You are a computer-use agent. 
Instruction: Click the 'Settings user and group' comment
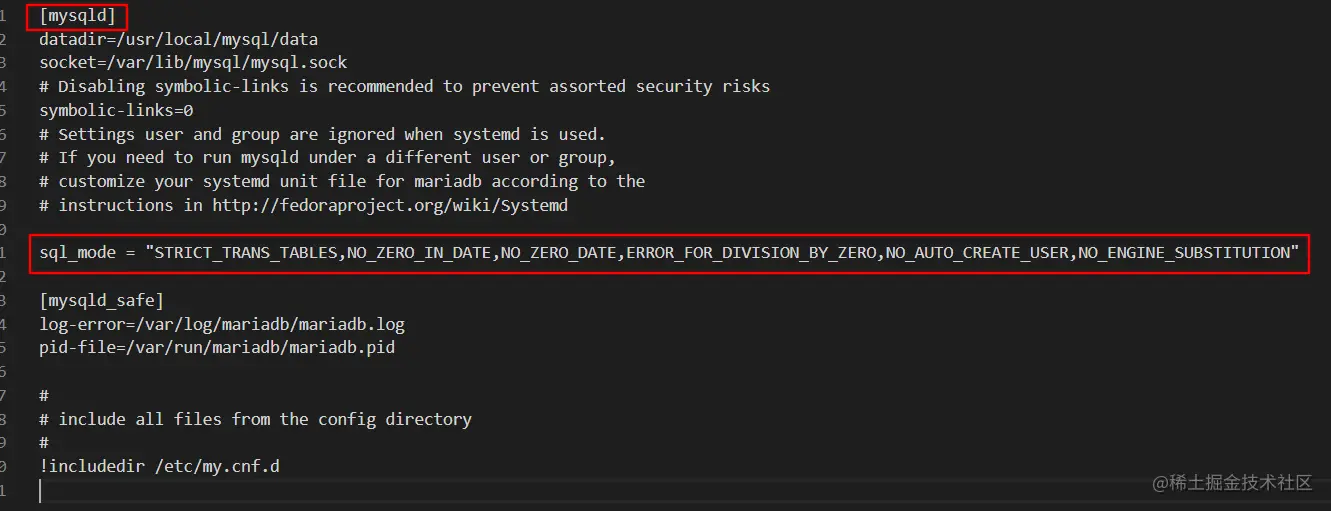tap(322, 134)
